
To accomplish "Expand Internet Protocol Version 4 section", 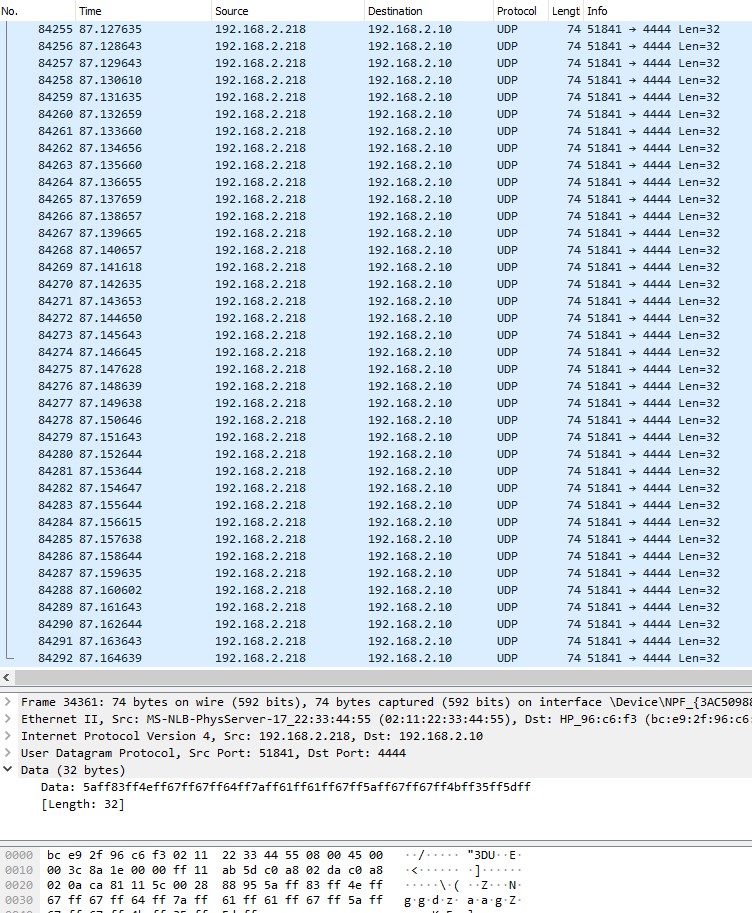I will tap(9, 736).
